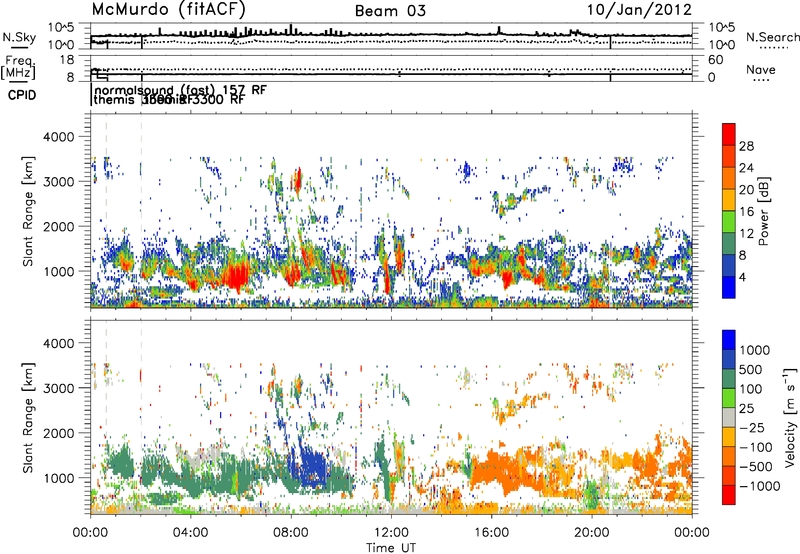Click power panel 'Slant Range [km]' axis label

(x=29, y=211)
